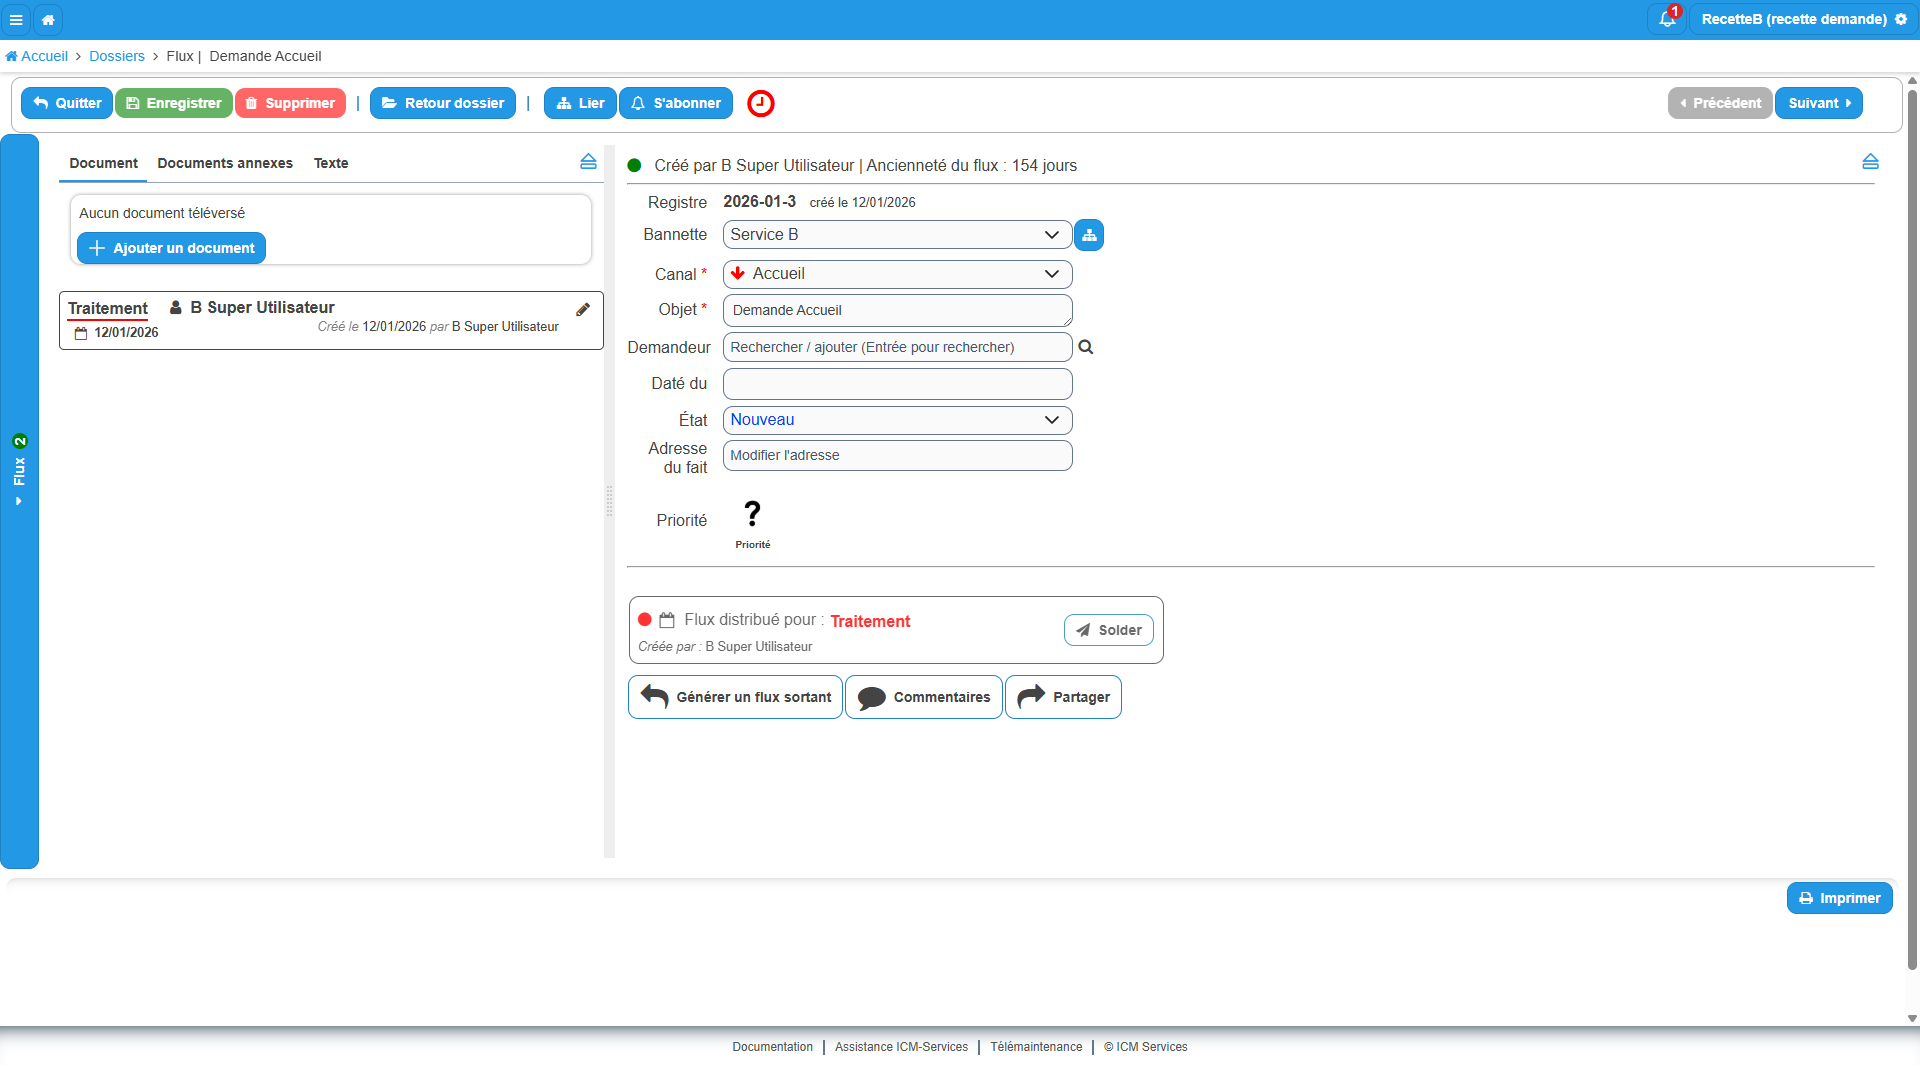Go to the Suivant flux
The image size is (1920, 1080).
[1819, 103]
